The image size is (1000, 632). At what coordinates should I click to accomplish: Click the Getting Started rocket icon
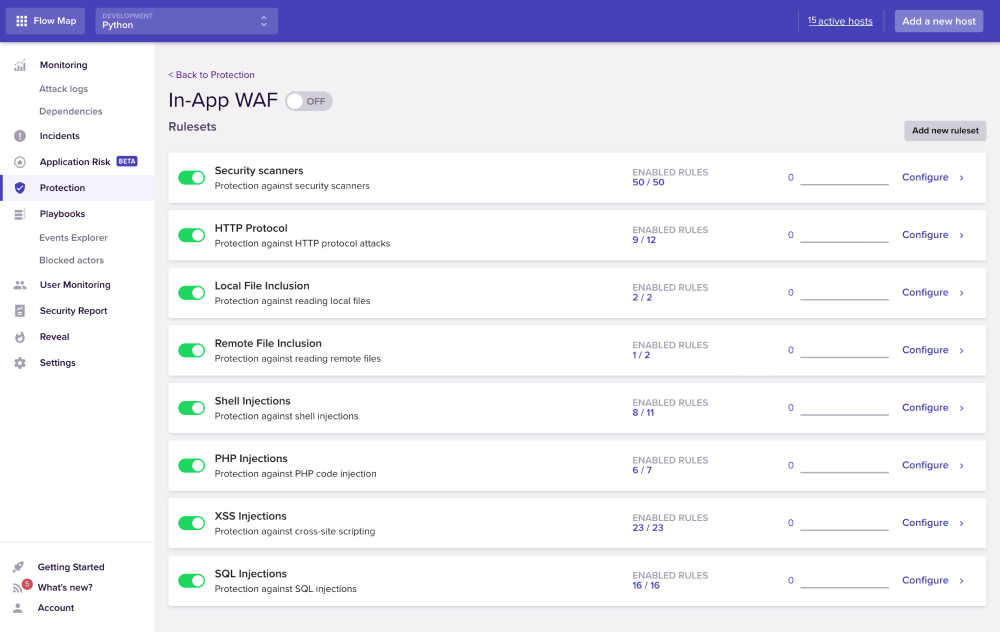pos(18,567)
